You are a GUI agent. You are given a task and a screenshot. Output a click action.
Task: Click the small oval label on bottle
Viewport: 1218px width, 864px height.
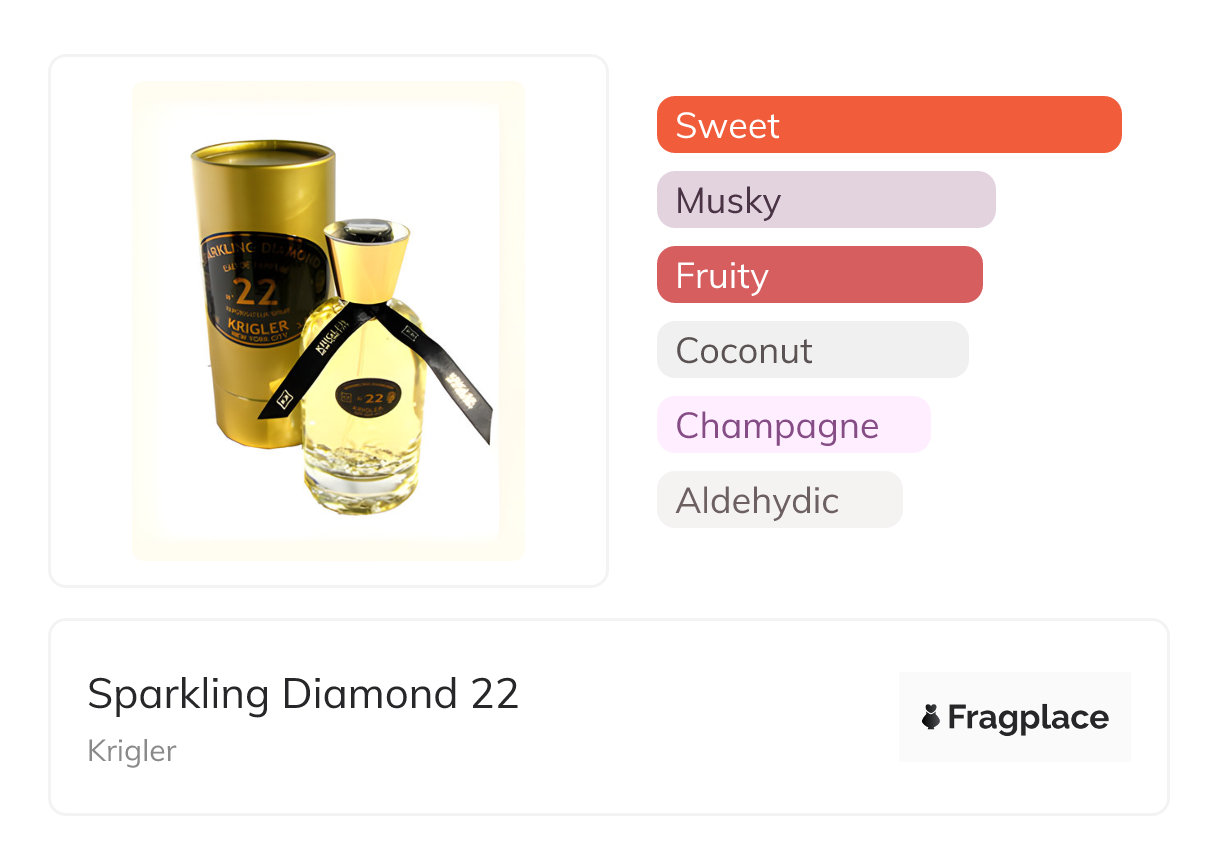[x=369, y=397]
